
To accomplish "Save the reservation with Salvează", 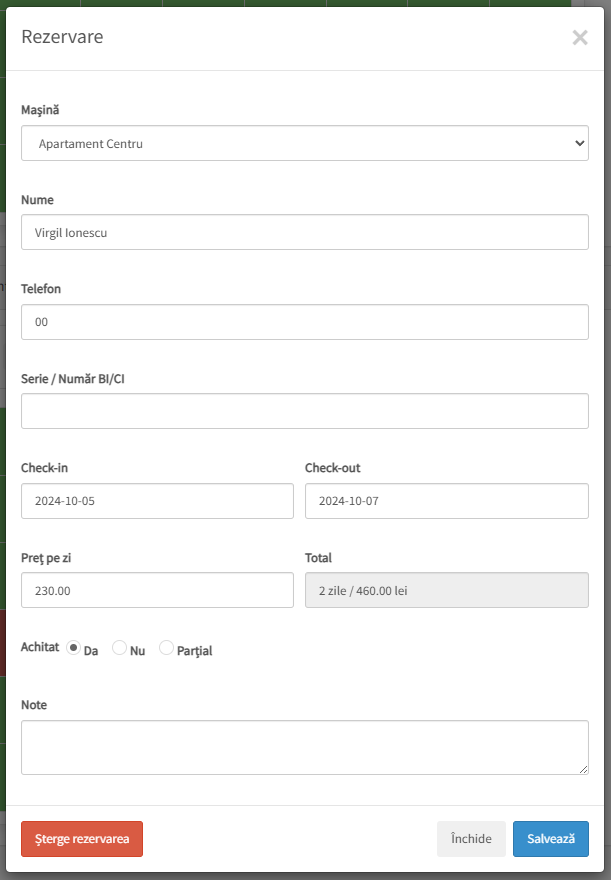I will pos(550,838).
